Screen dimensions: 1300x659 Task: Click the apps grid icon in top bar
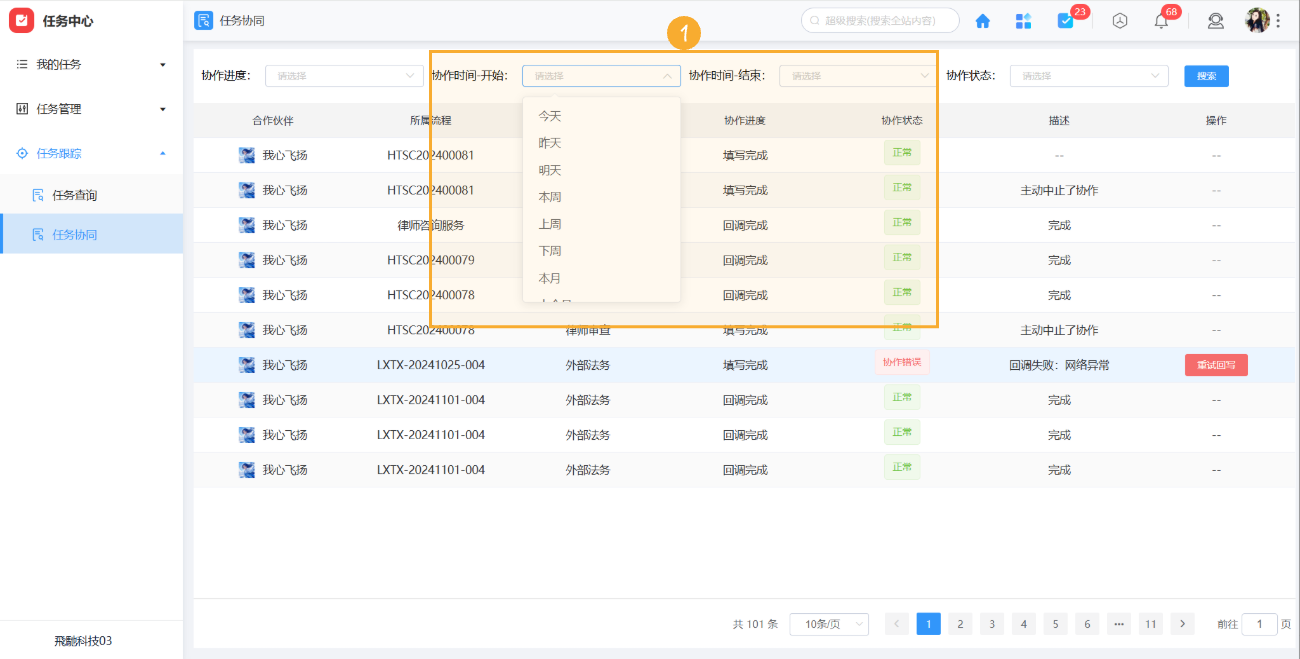point(1023,20)
